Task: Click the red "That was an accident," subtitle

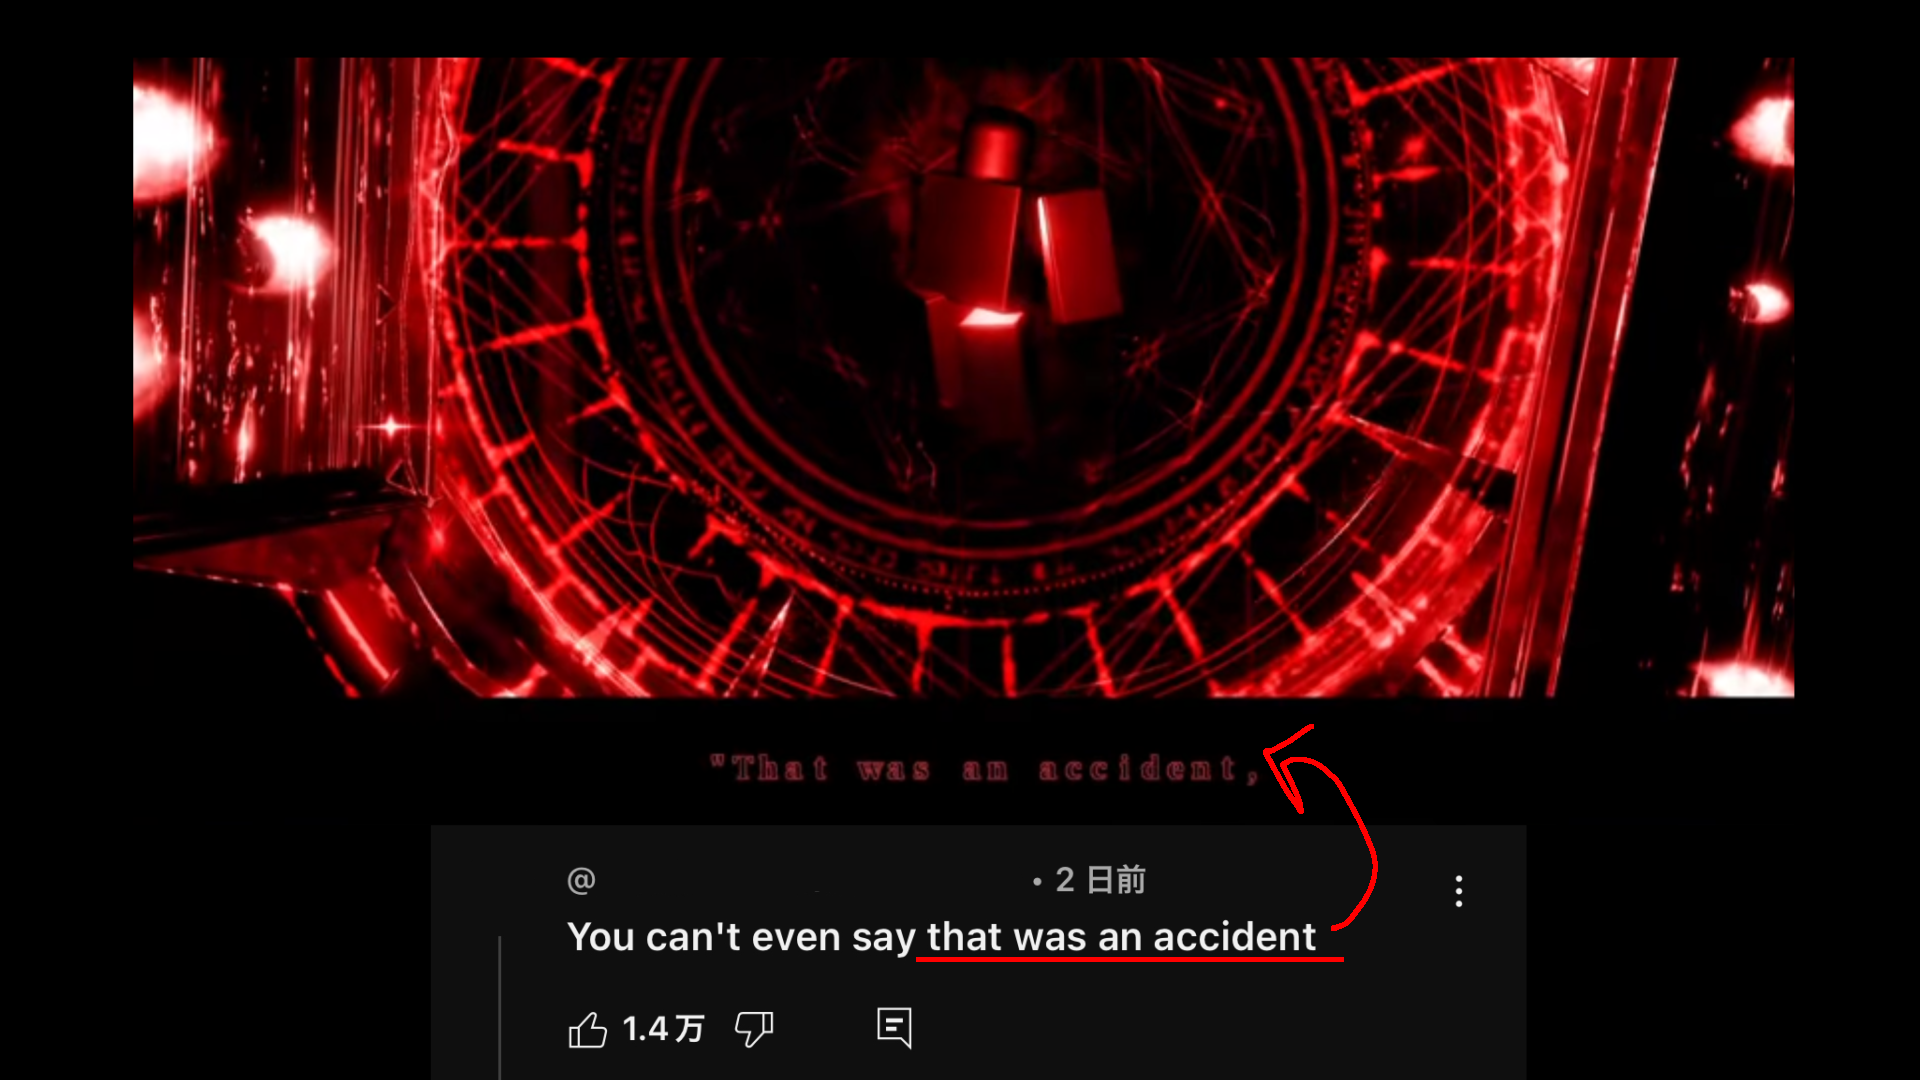Action: tap(984, 769)
